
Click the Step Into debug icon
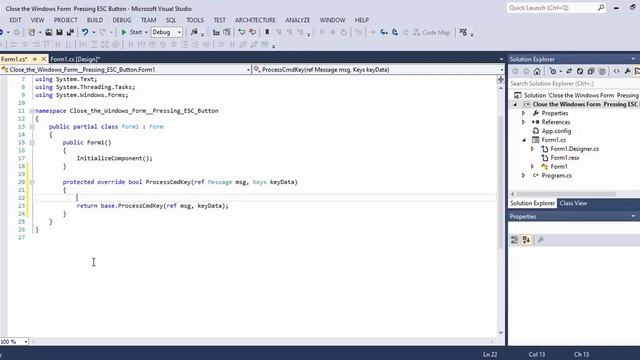[384, 32]
